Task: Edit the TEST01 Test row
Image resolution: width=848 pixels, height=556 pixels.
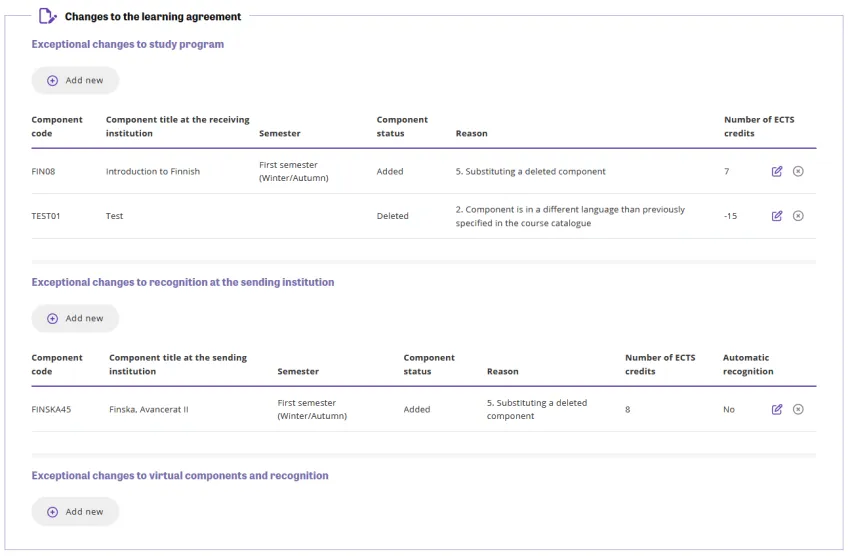Action: tap(777, 216)
